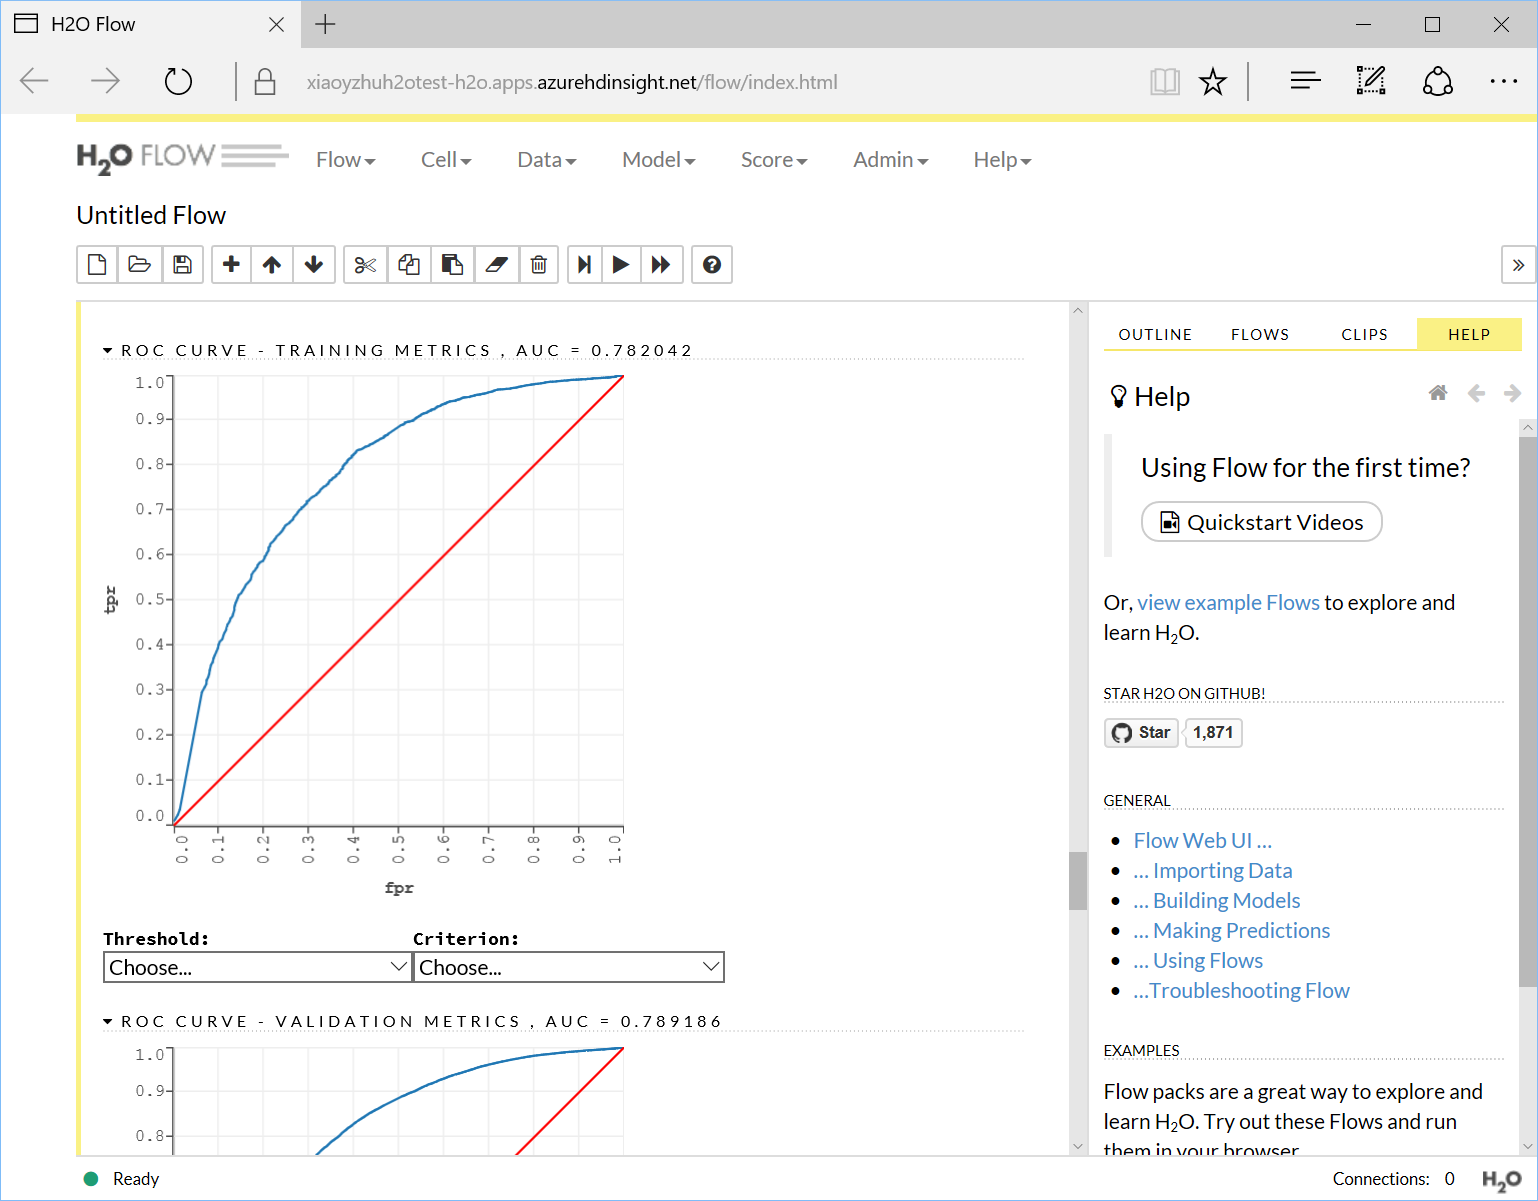Open the Admin menu
The width and height of the screenshot is (1538, 1201).
tap(891, 160)
